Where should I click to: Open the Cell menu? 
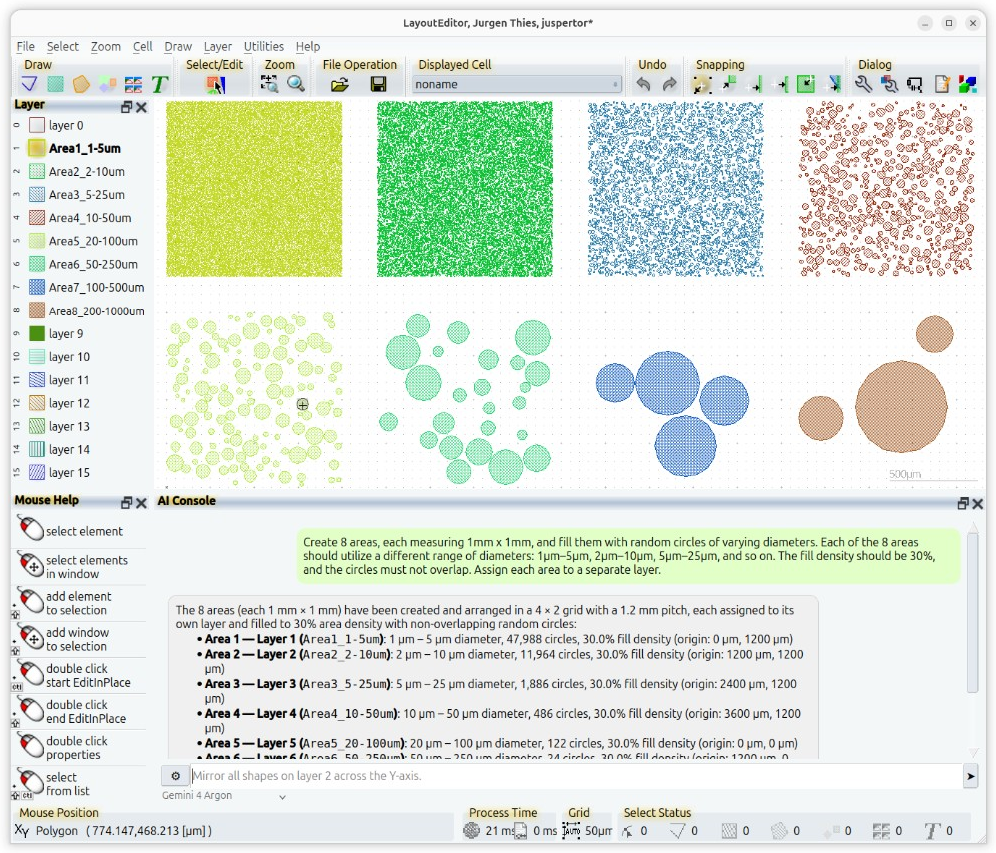pos(142,46)
